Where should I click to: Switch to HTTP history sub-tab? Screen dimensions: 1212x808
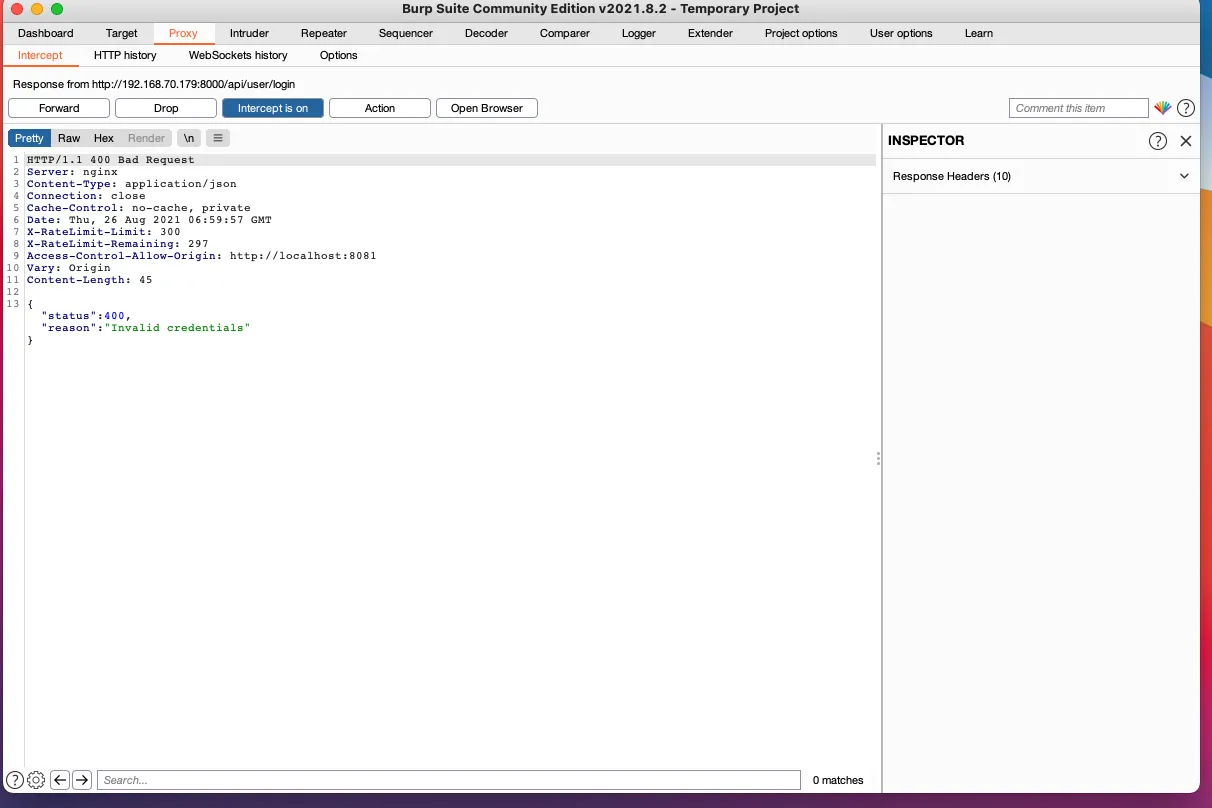(x=125, y=55)
